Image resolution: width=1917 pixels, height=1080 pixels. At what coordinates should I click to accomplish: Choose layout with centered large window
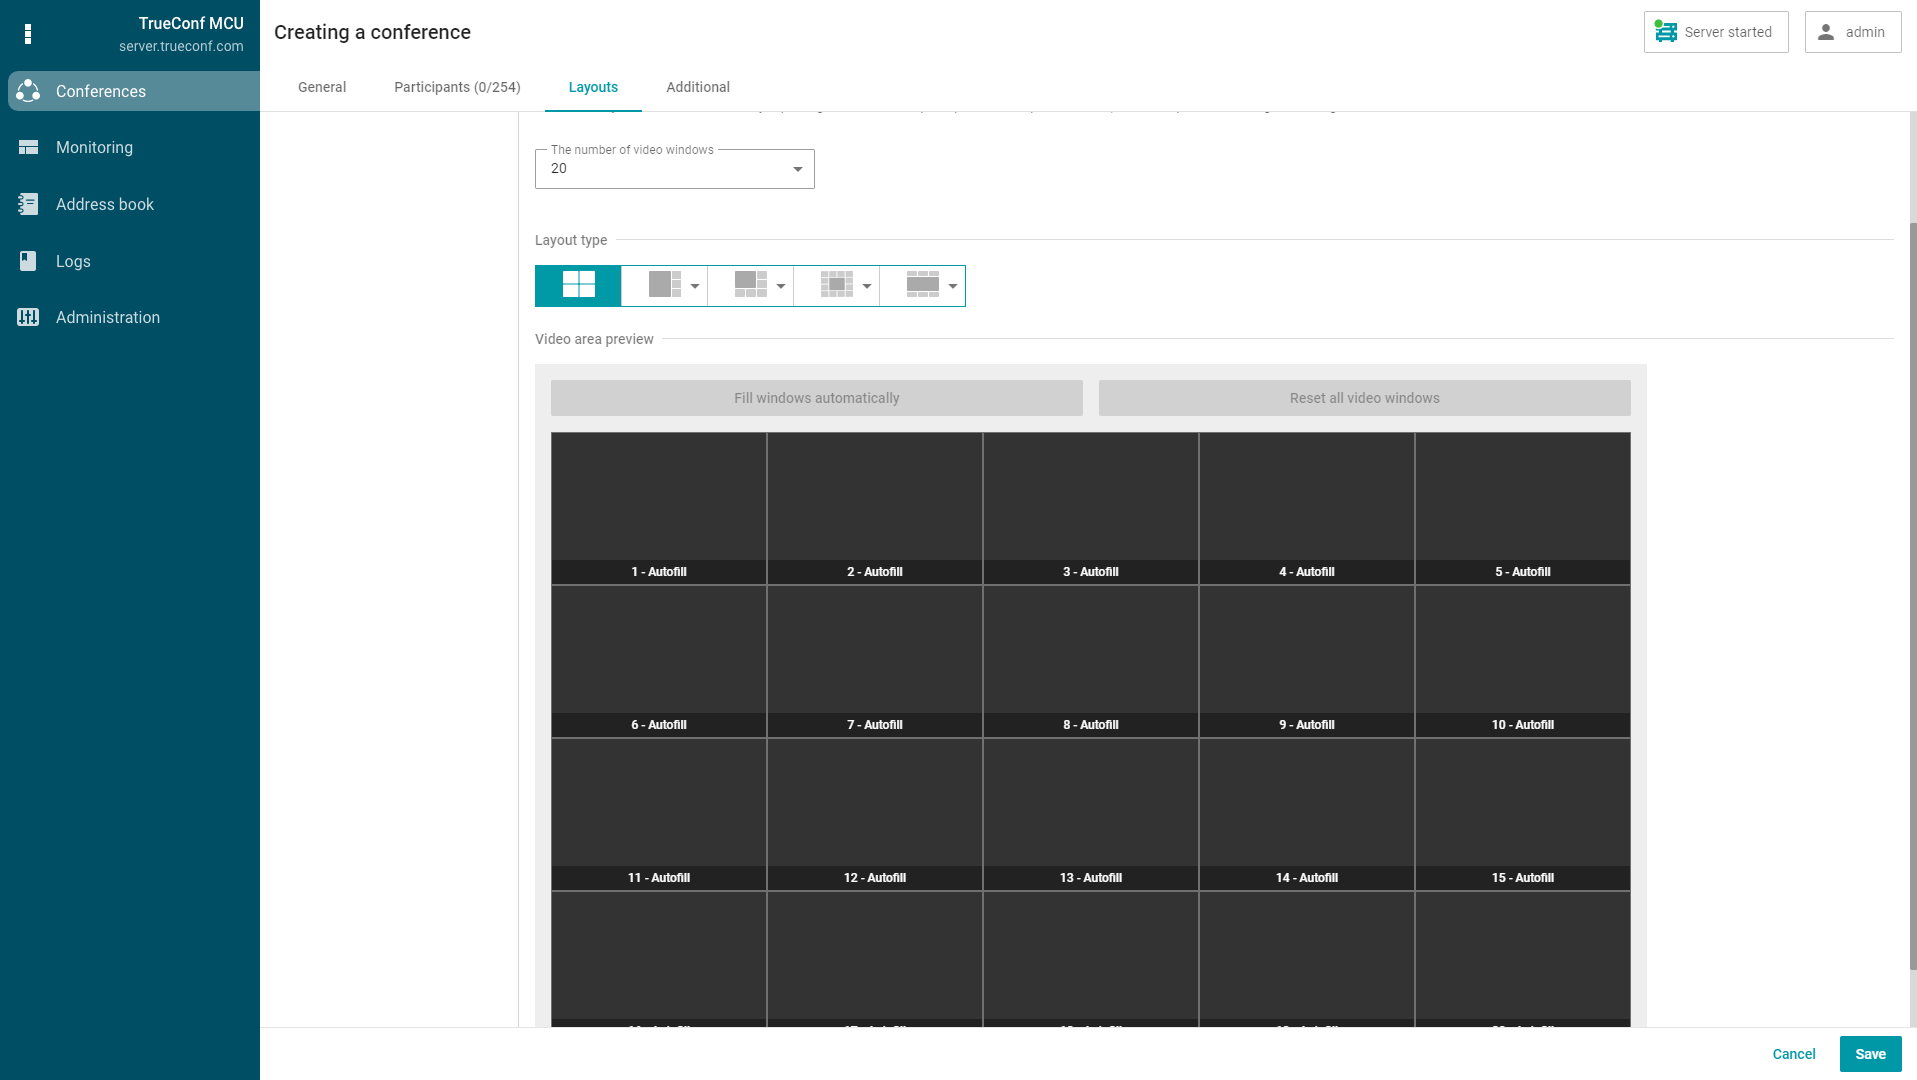tap(836, 286)
